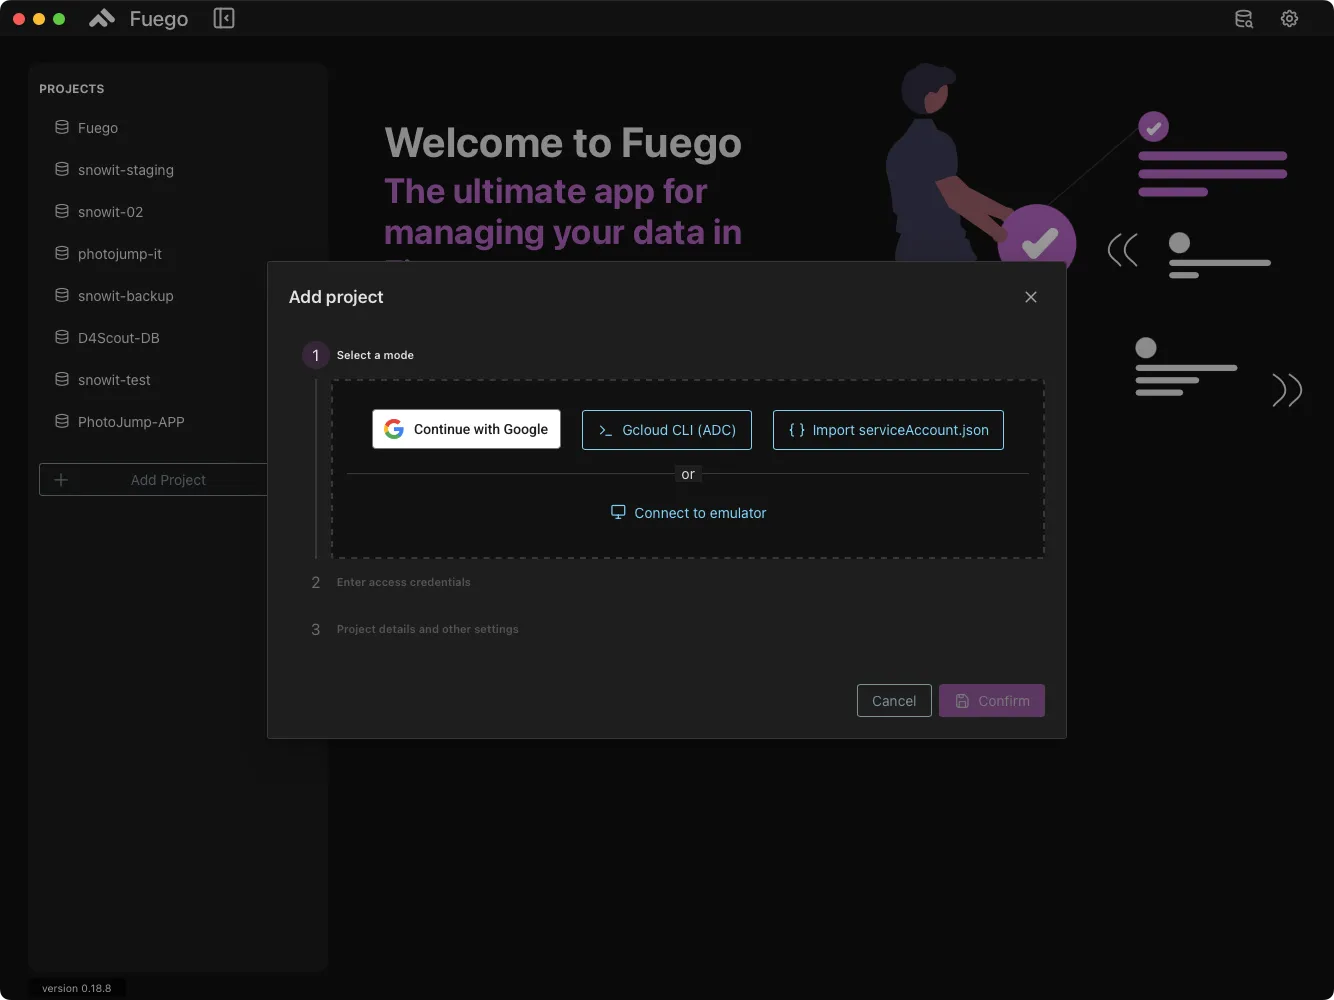The image size is (1334, 1000).
Task: Close the Add project dialog with the X
Action: pyautogui.click(x=1031, y=296)
